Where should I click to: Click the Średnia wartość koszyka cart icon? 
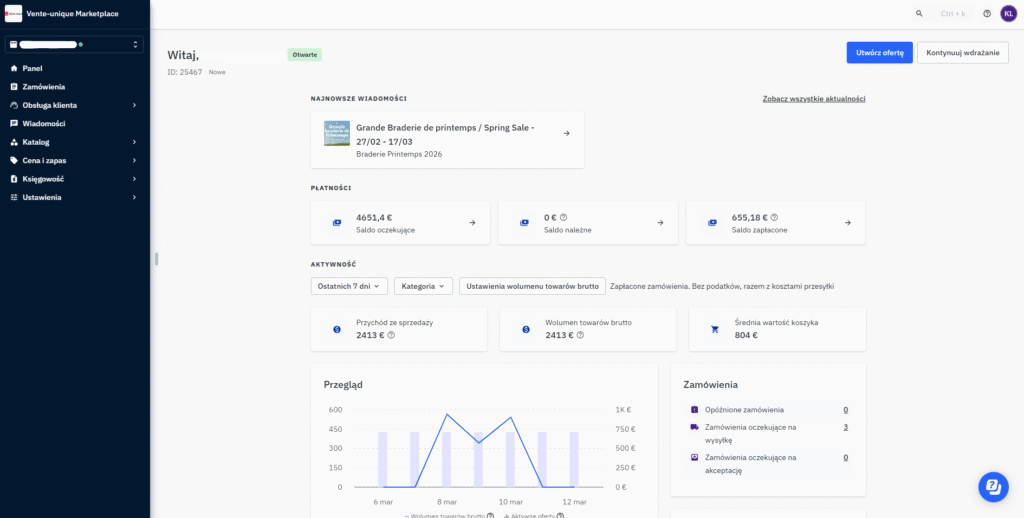click(x=714, y=329)
